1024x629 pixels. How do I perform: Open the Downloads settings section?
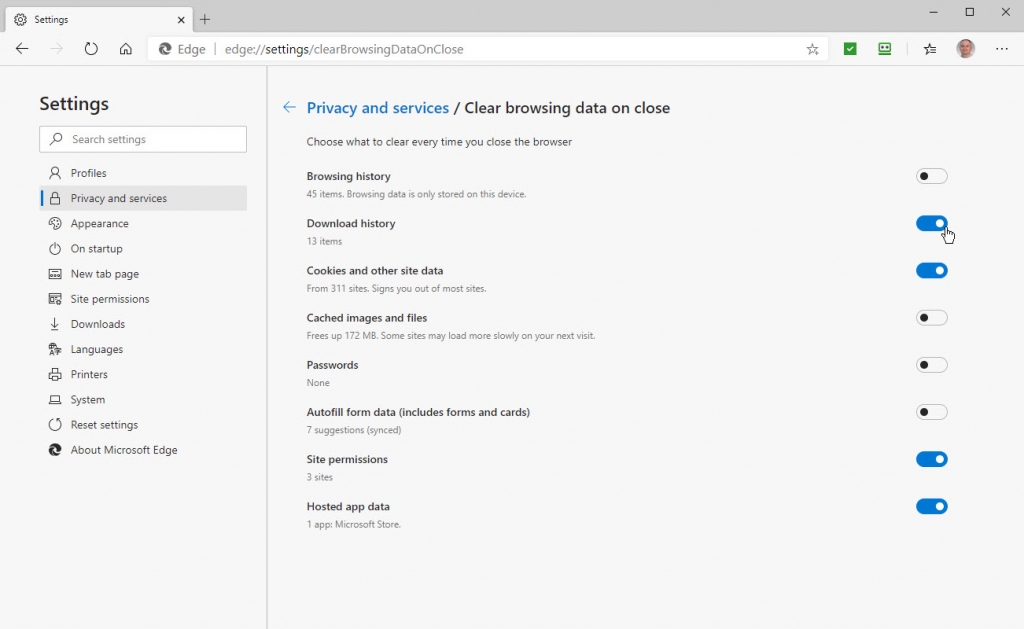(x=97, y=323)
